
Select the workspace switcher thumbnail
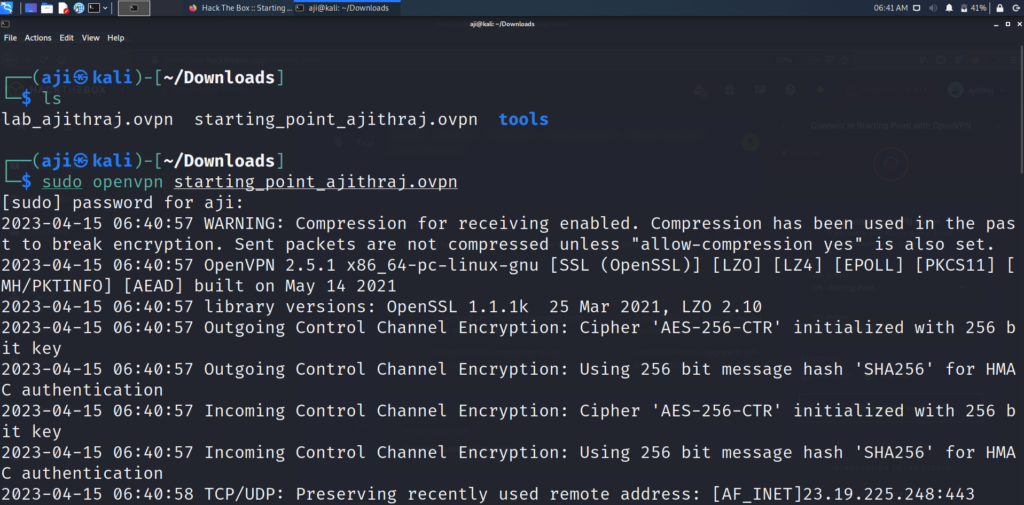click(x=134, y=8)
